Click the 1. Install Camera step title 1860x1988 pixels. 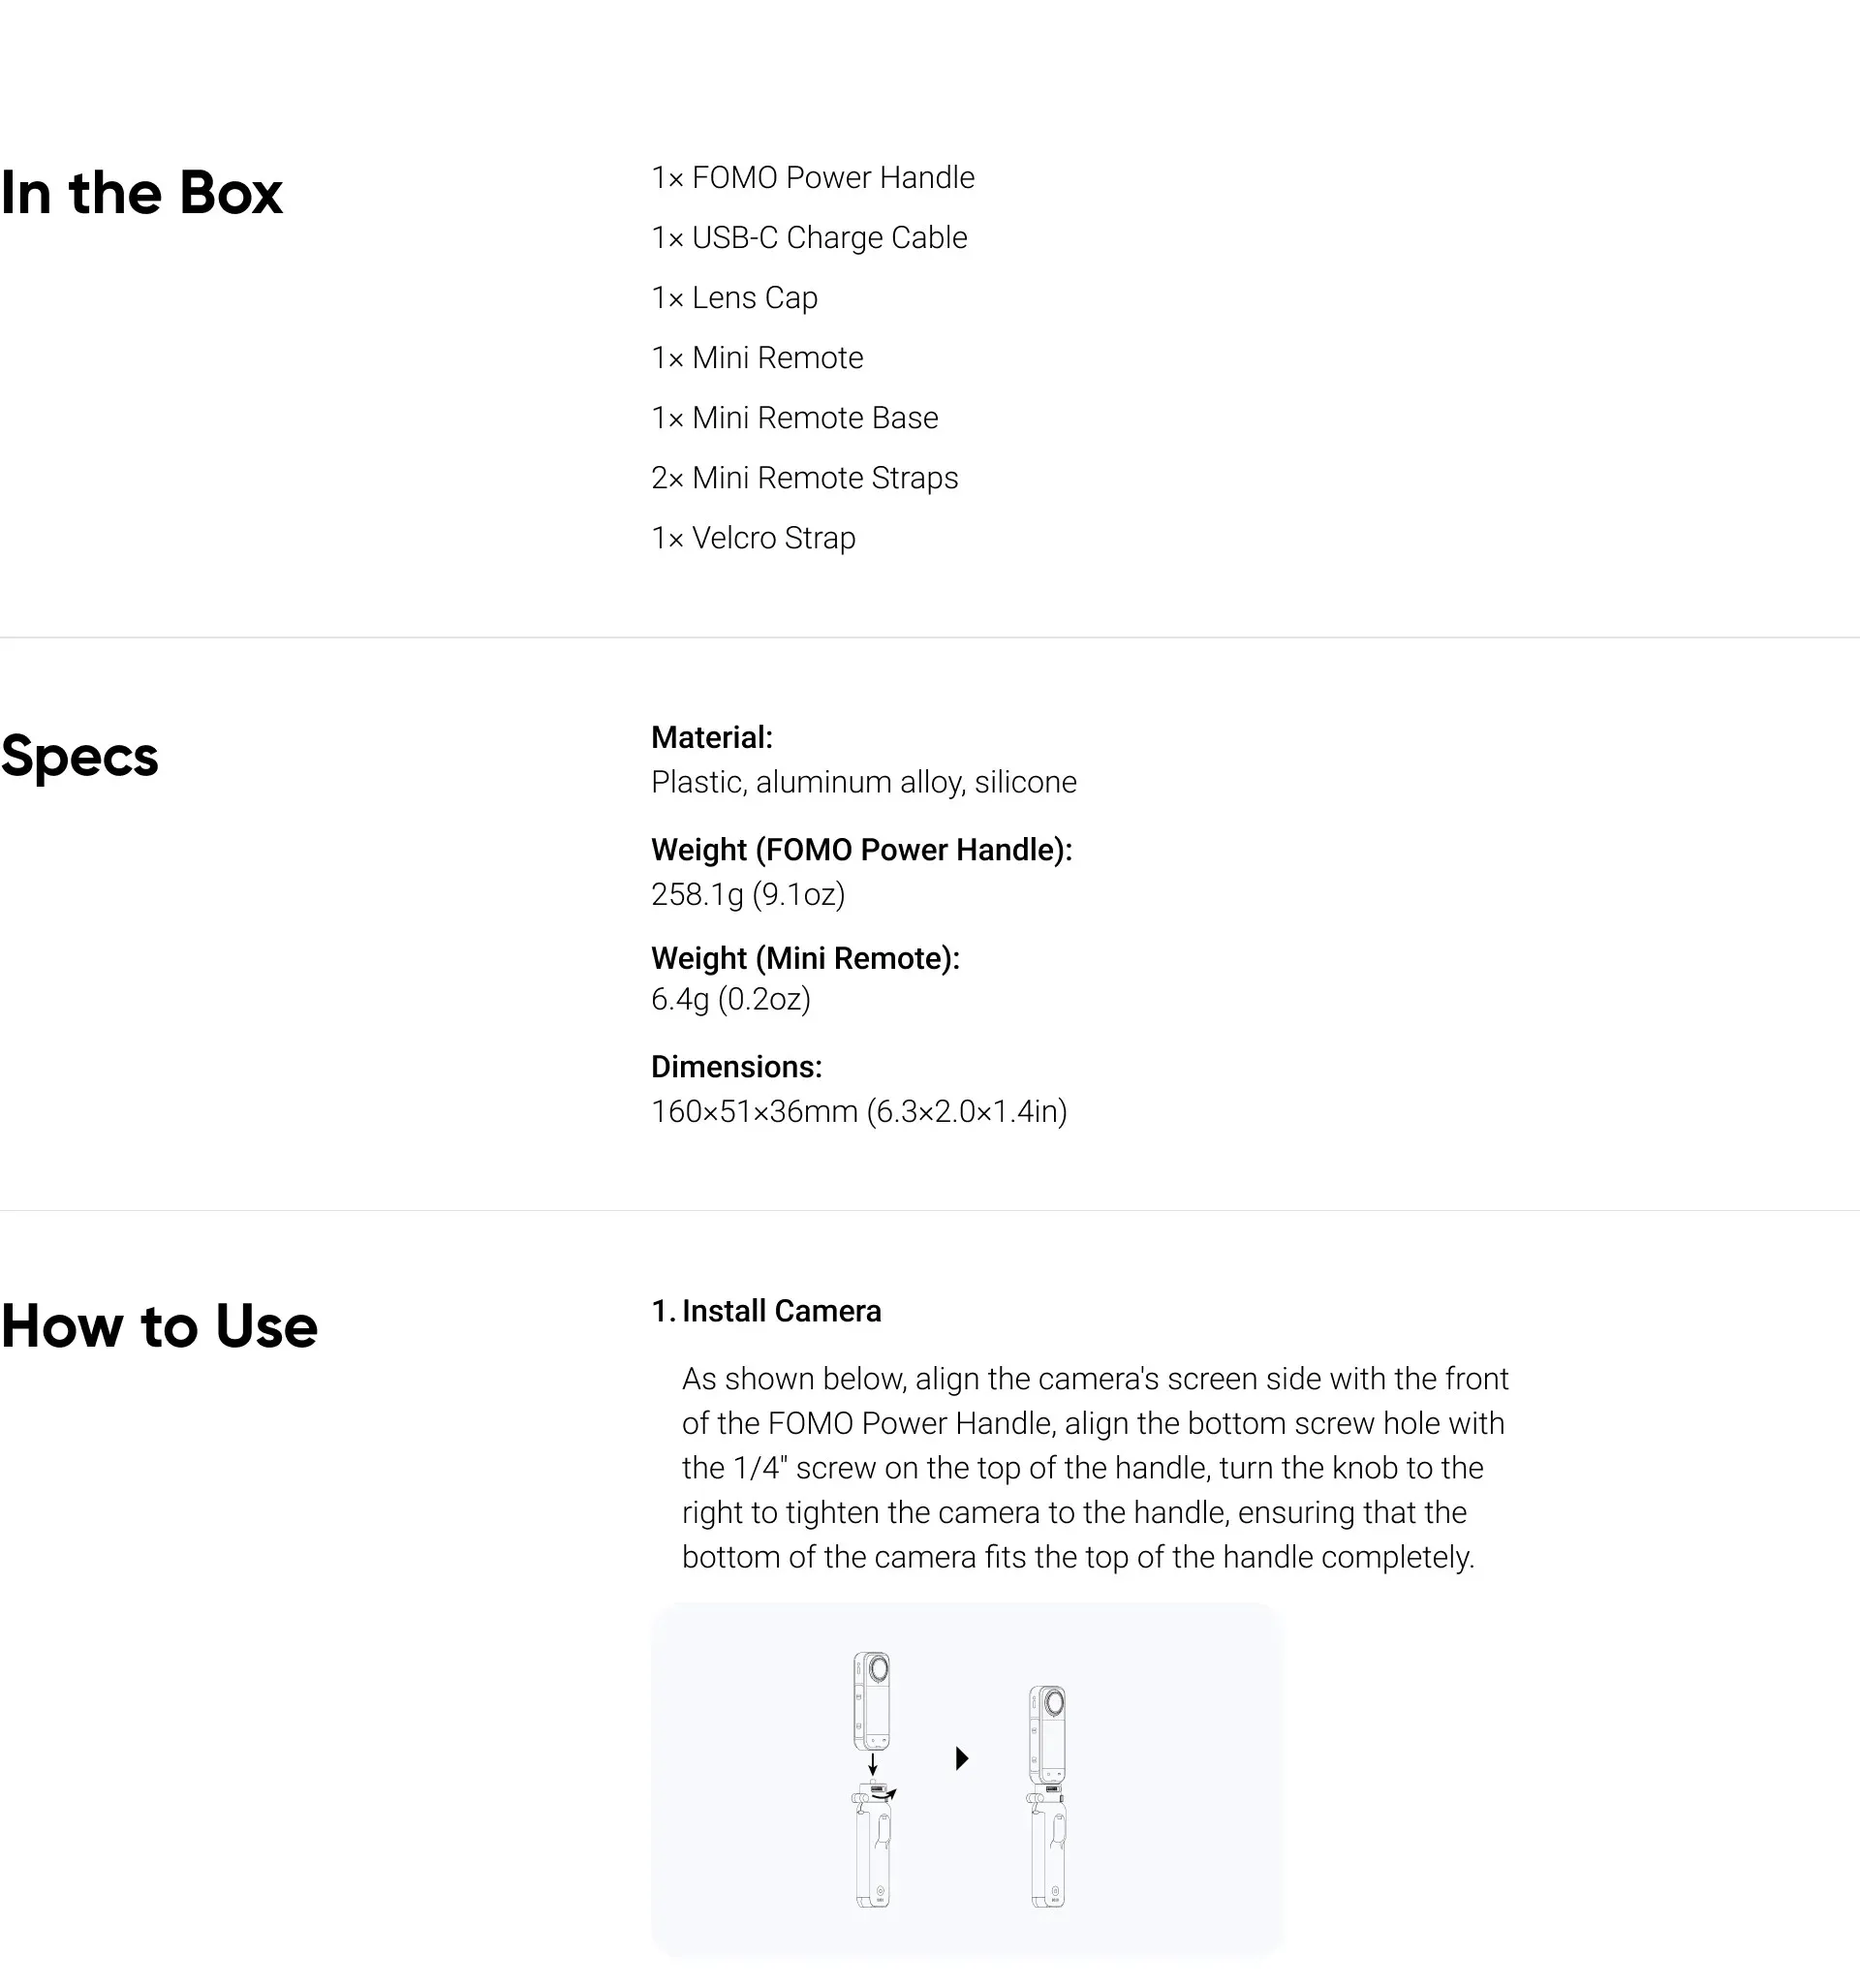coord(766,1311)
